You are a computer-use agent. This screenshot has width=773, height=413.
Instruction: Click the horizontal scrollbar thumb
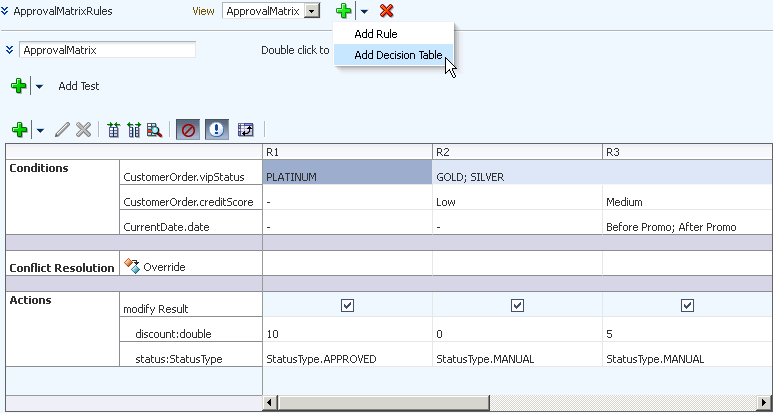point(382,402)
